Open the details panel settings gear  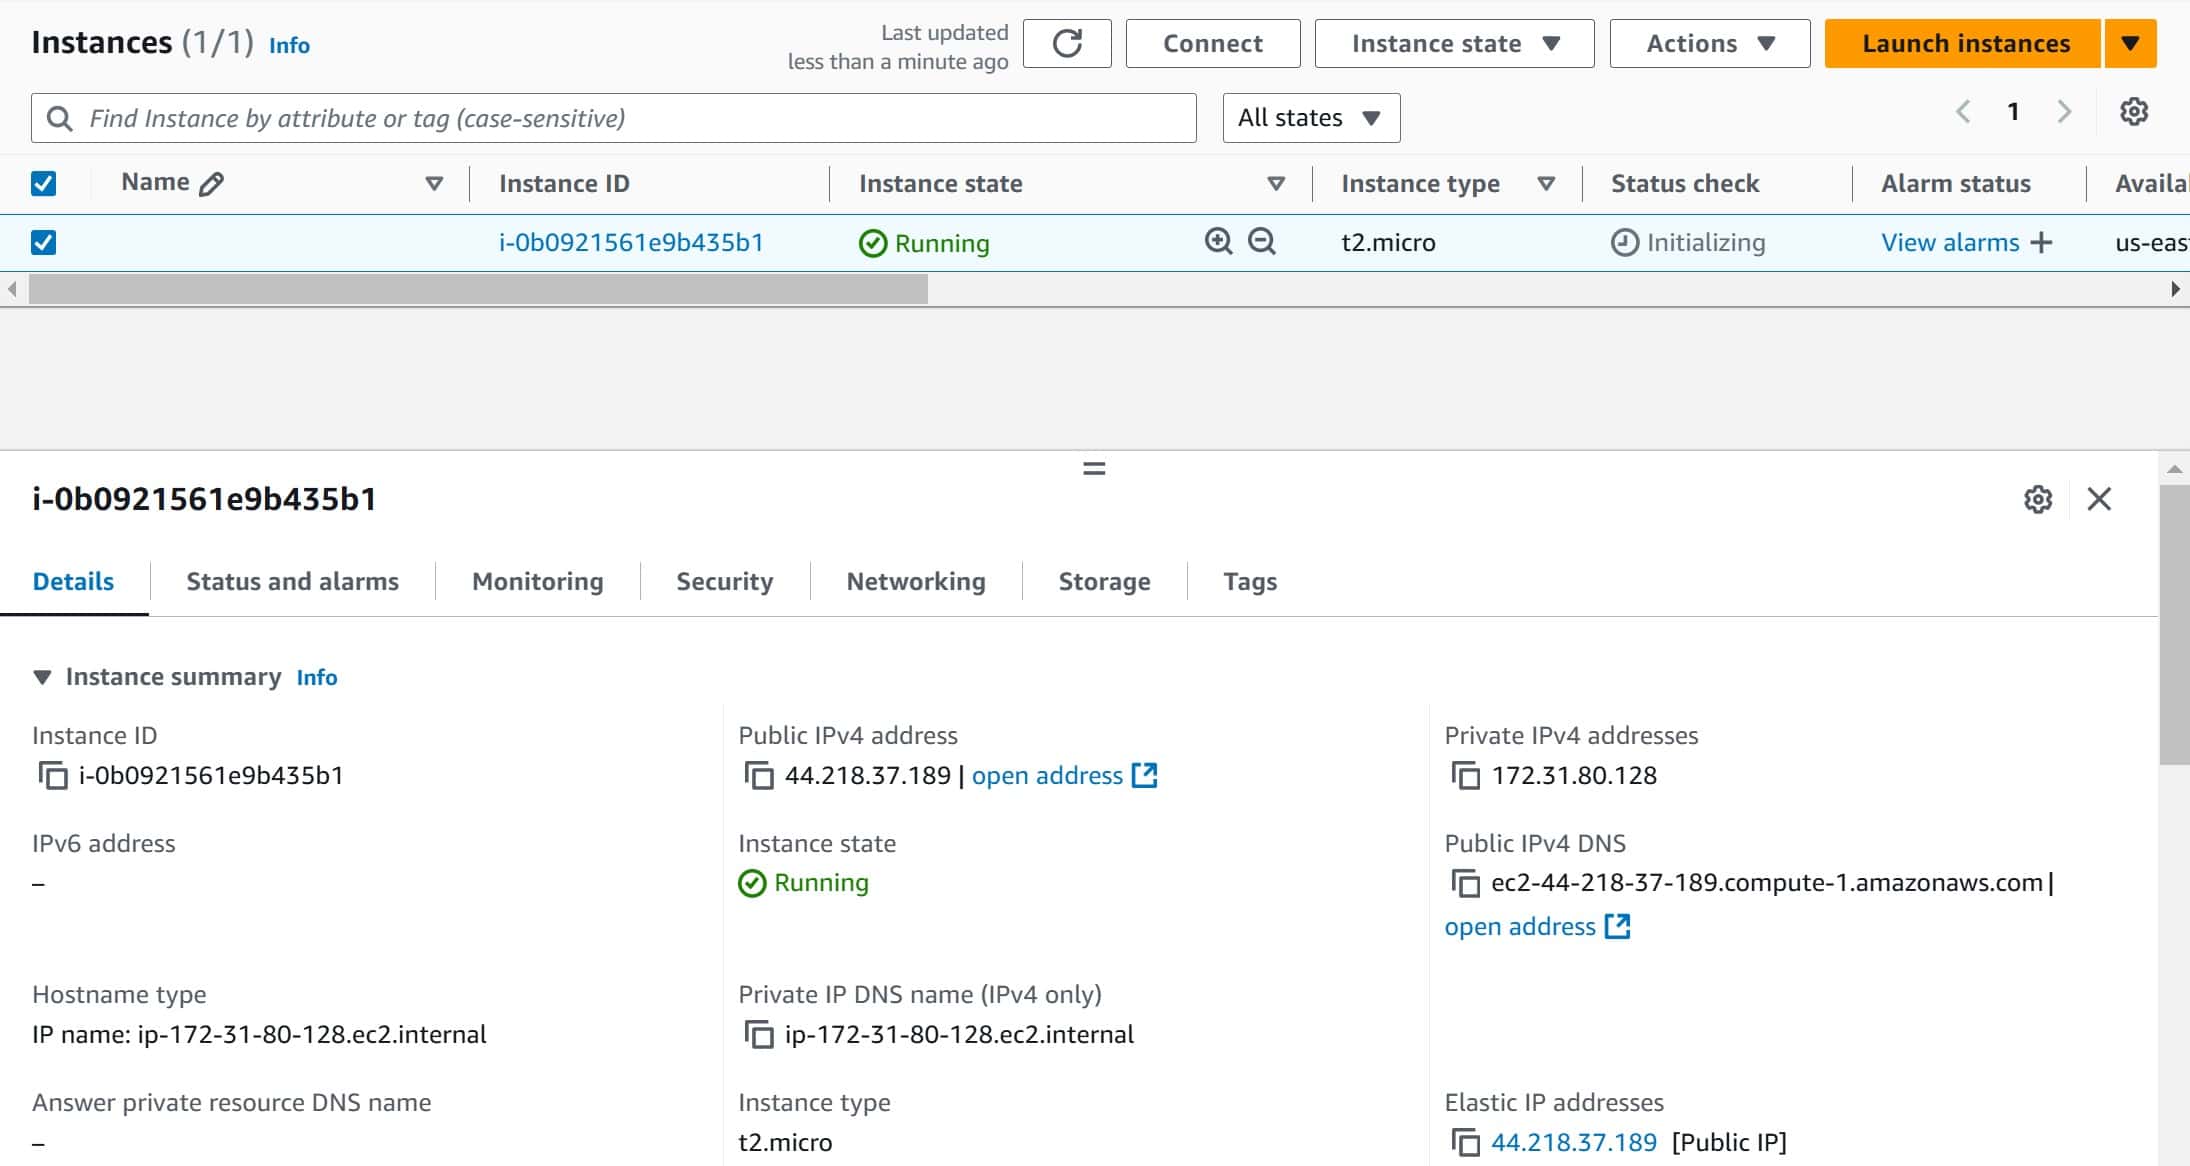(2036, 499)
